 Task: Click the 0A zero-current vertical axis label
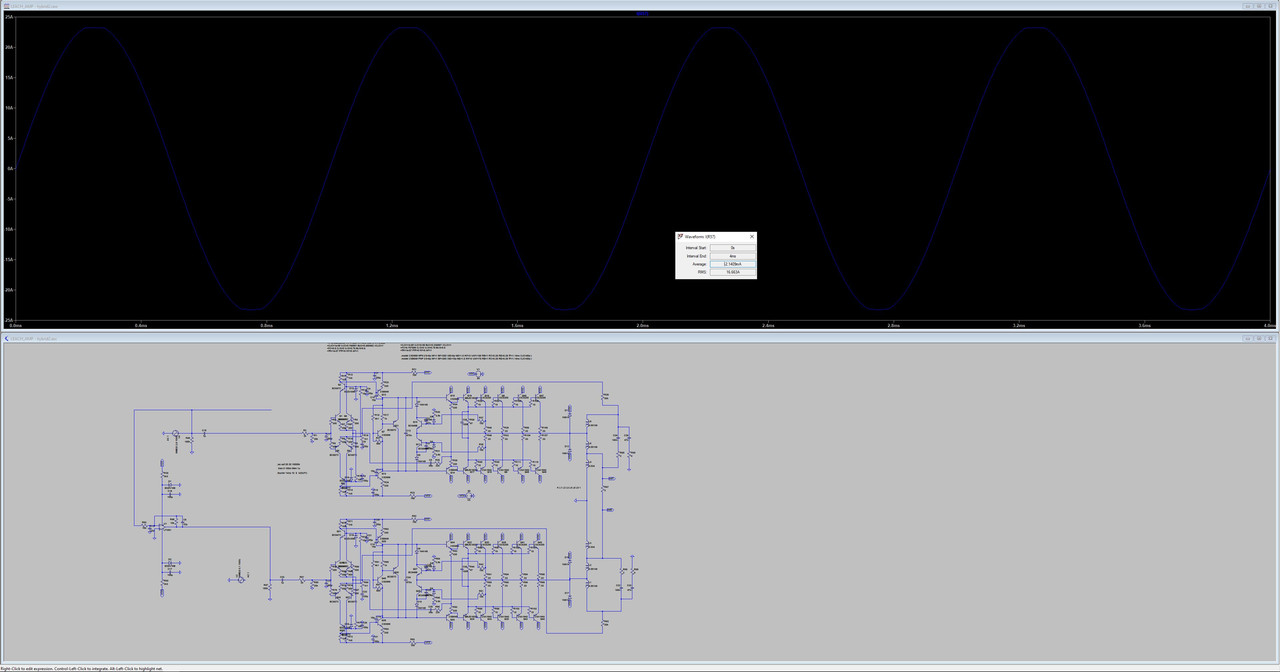10,168
